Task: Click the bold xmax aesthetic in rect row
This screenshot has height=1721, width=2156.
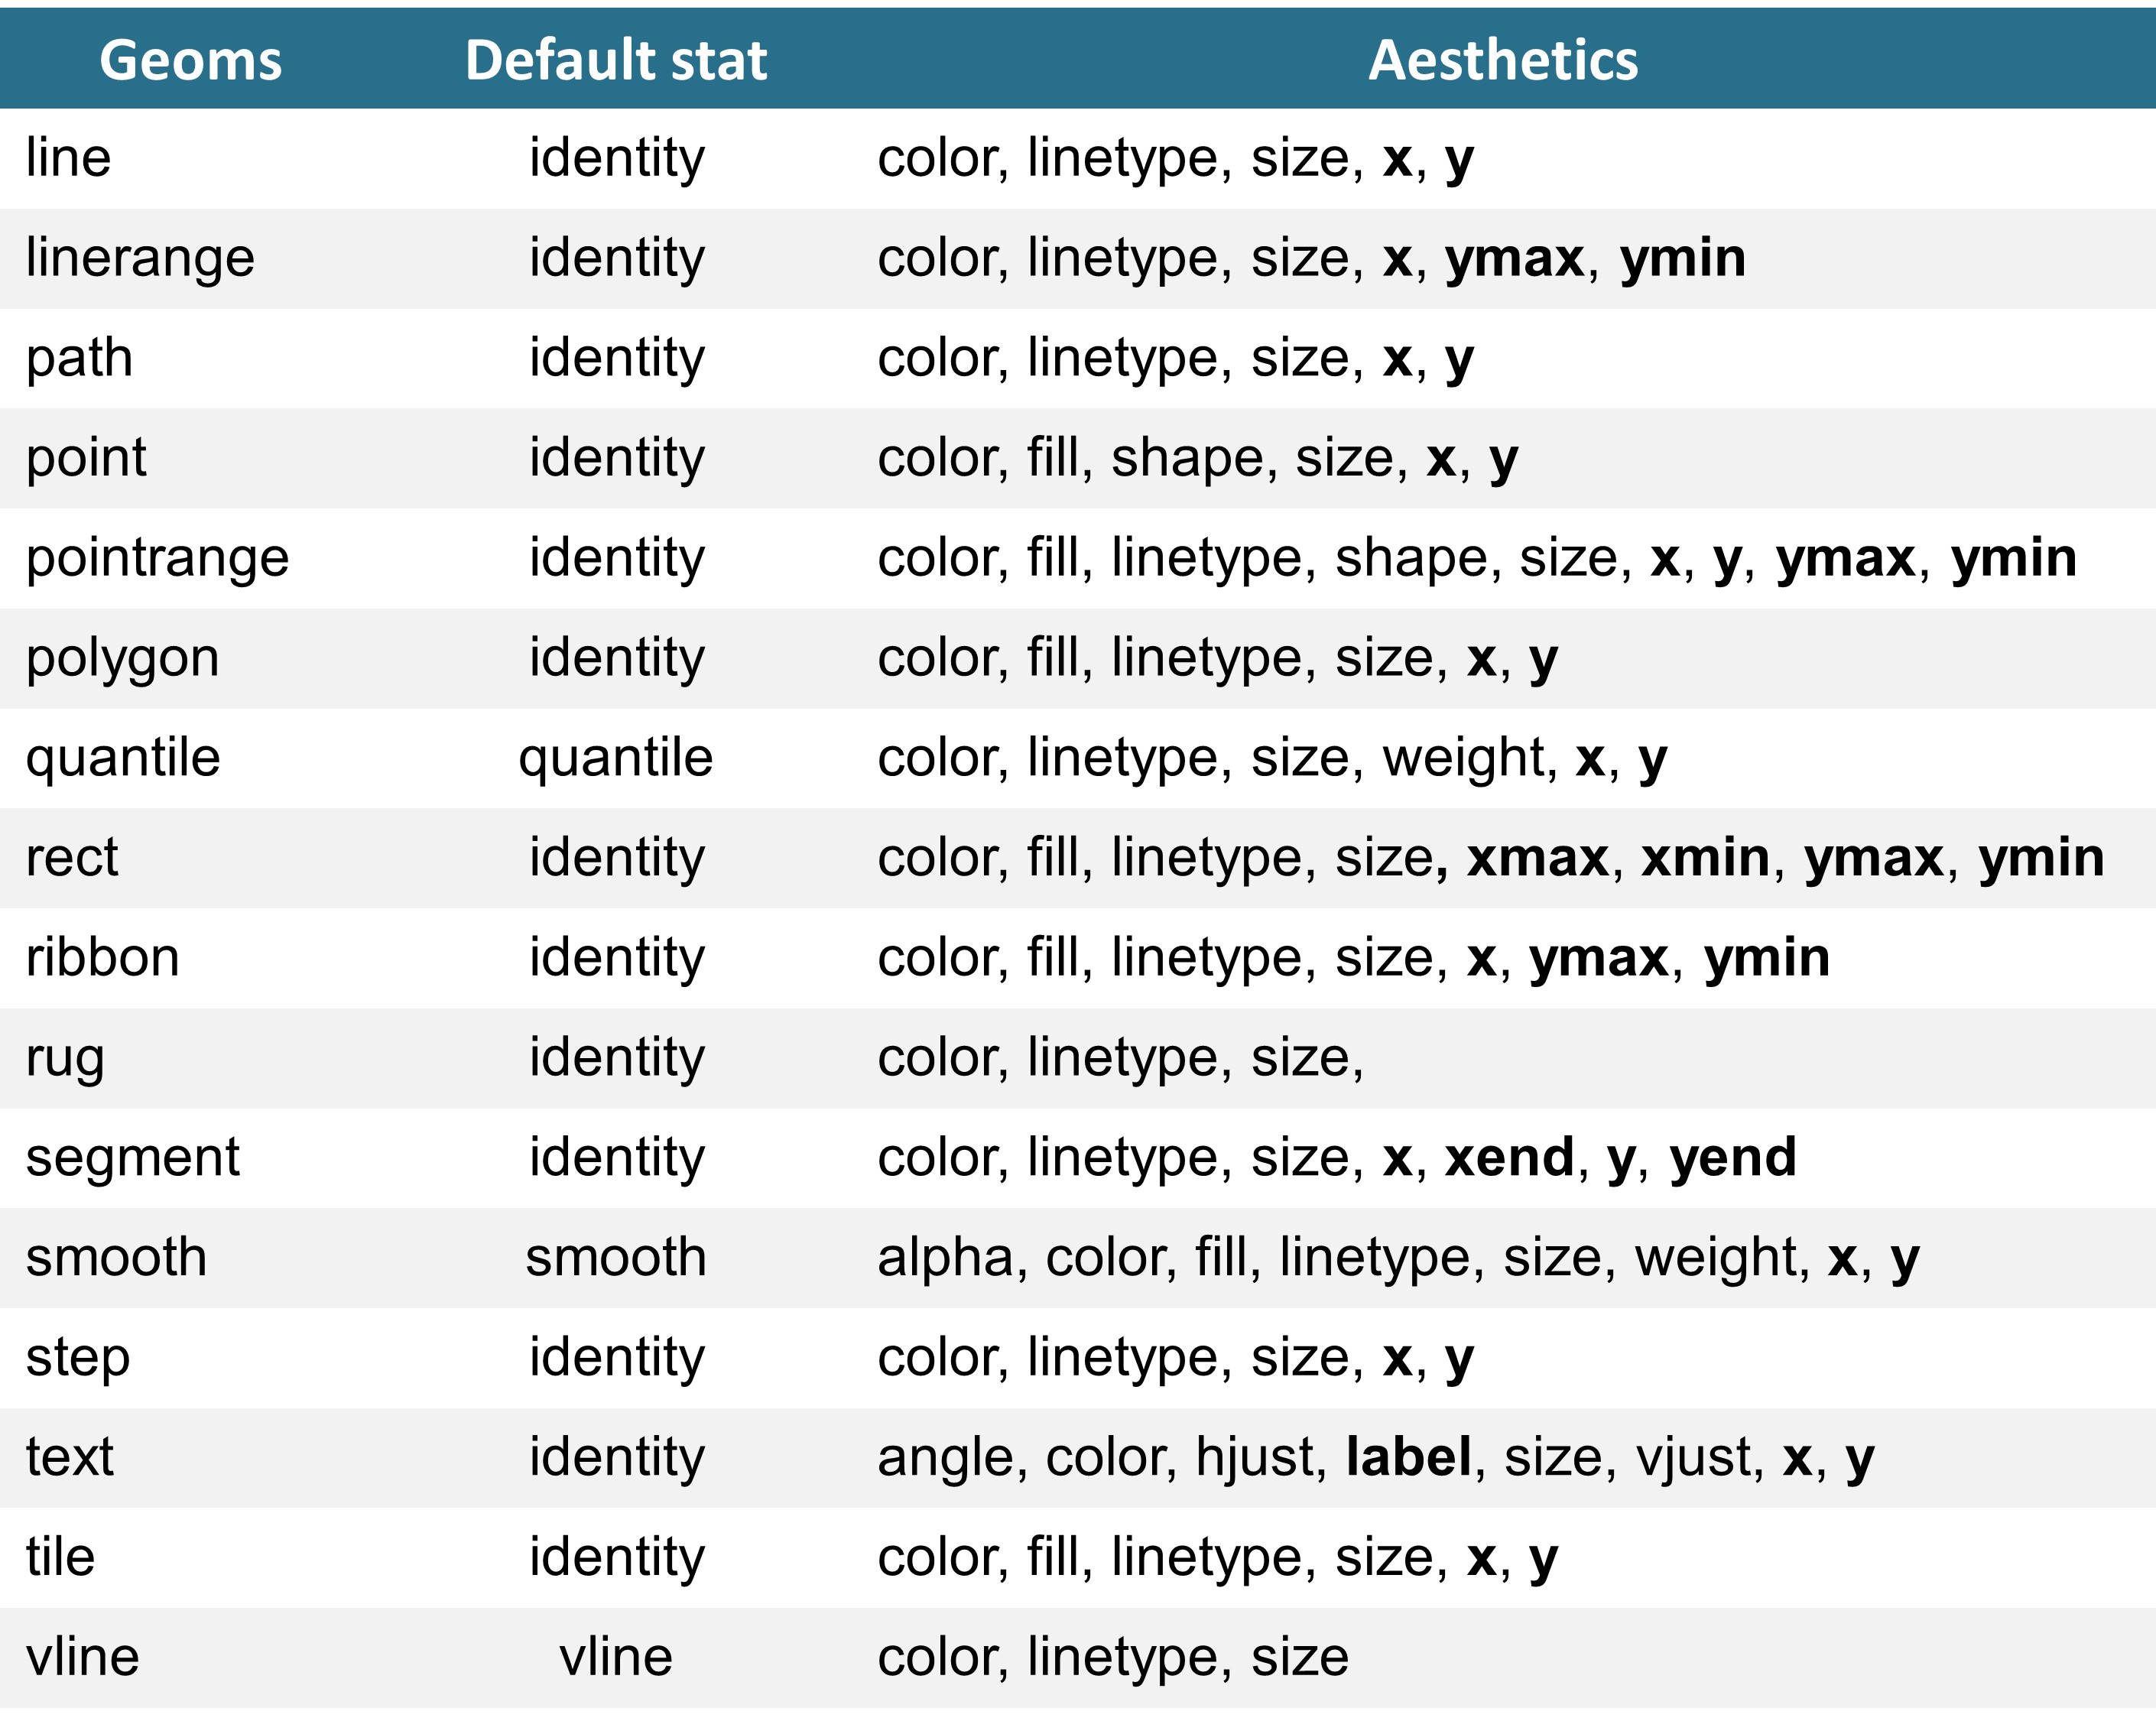Action: 1538,857
